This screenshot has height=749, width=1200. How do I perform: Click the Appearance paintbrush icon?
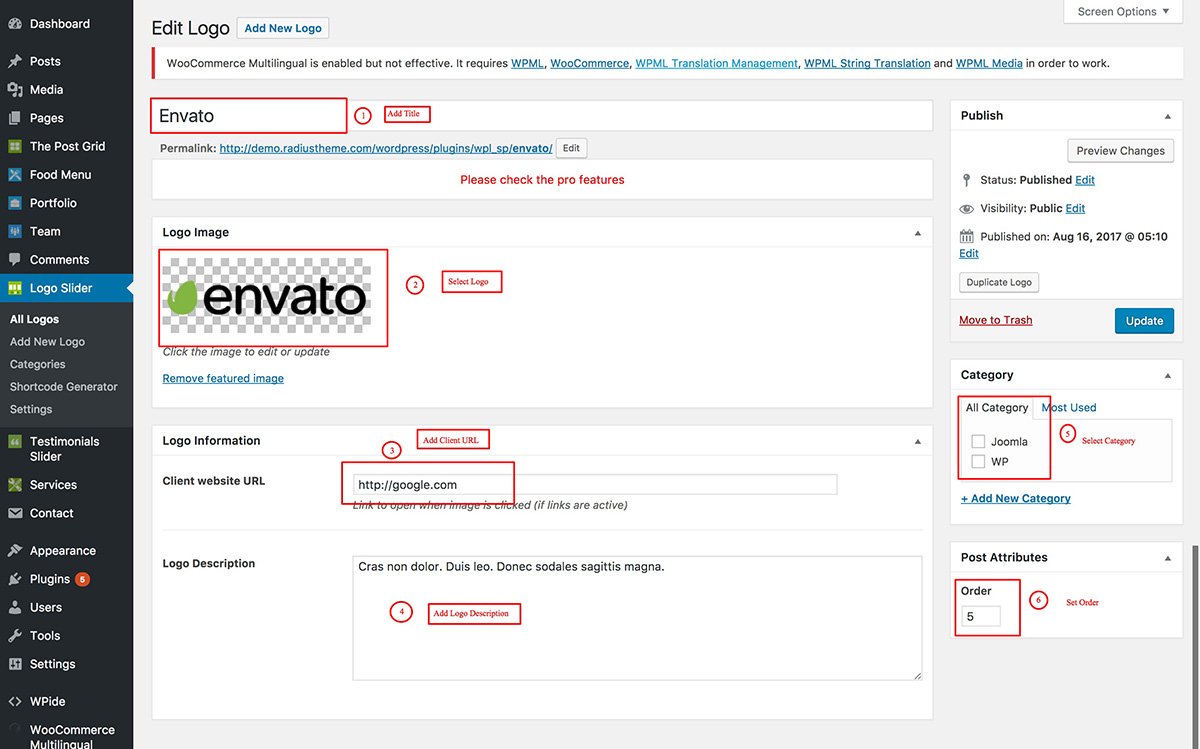pyautogui.click(x=15, y=551)
